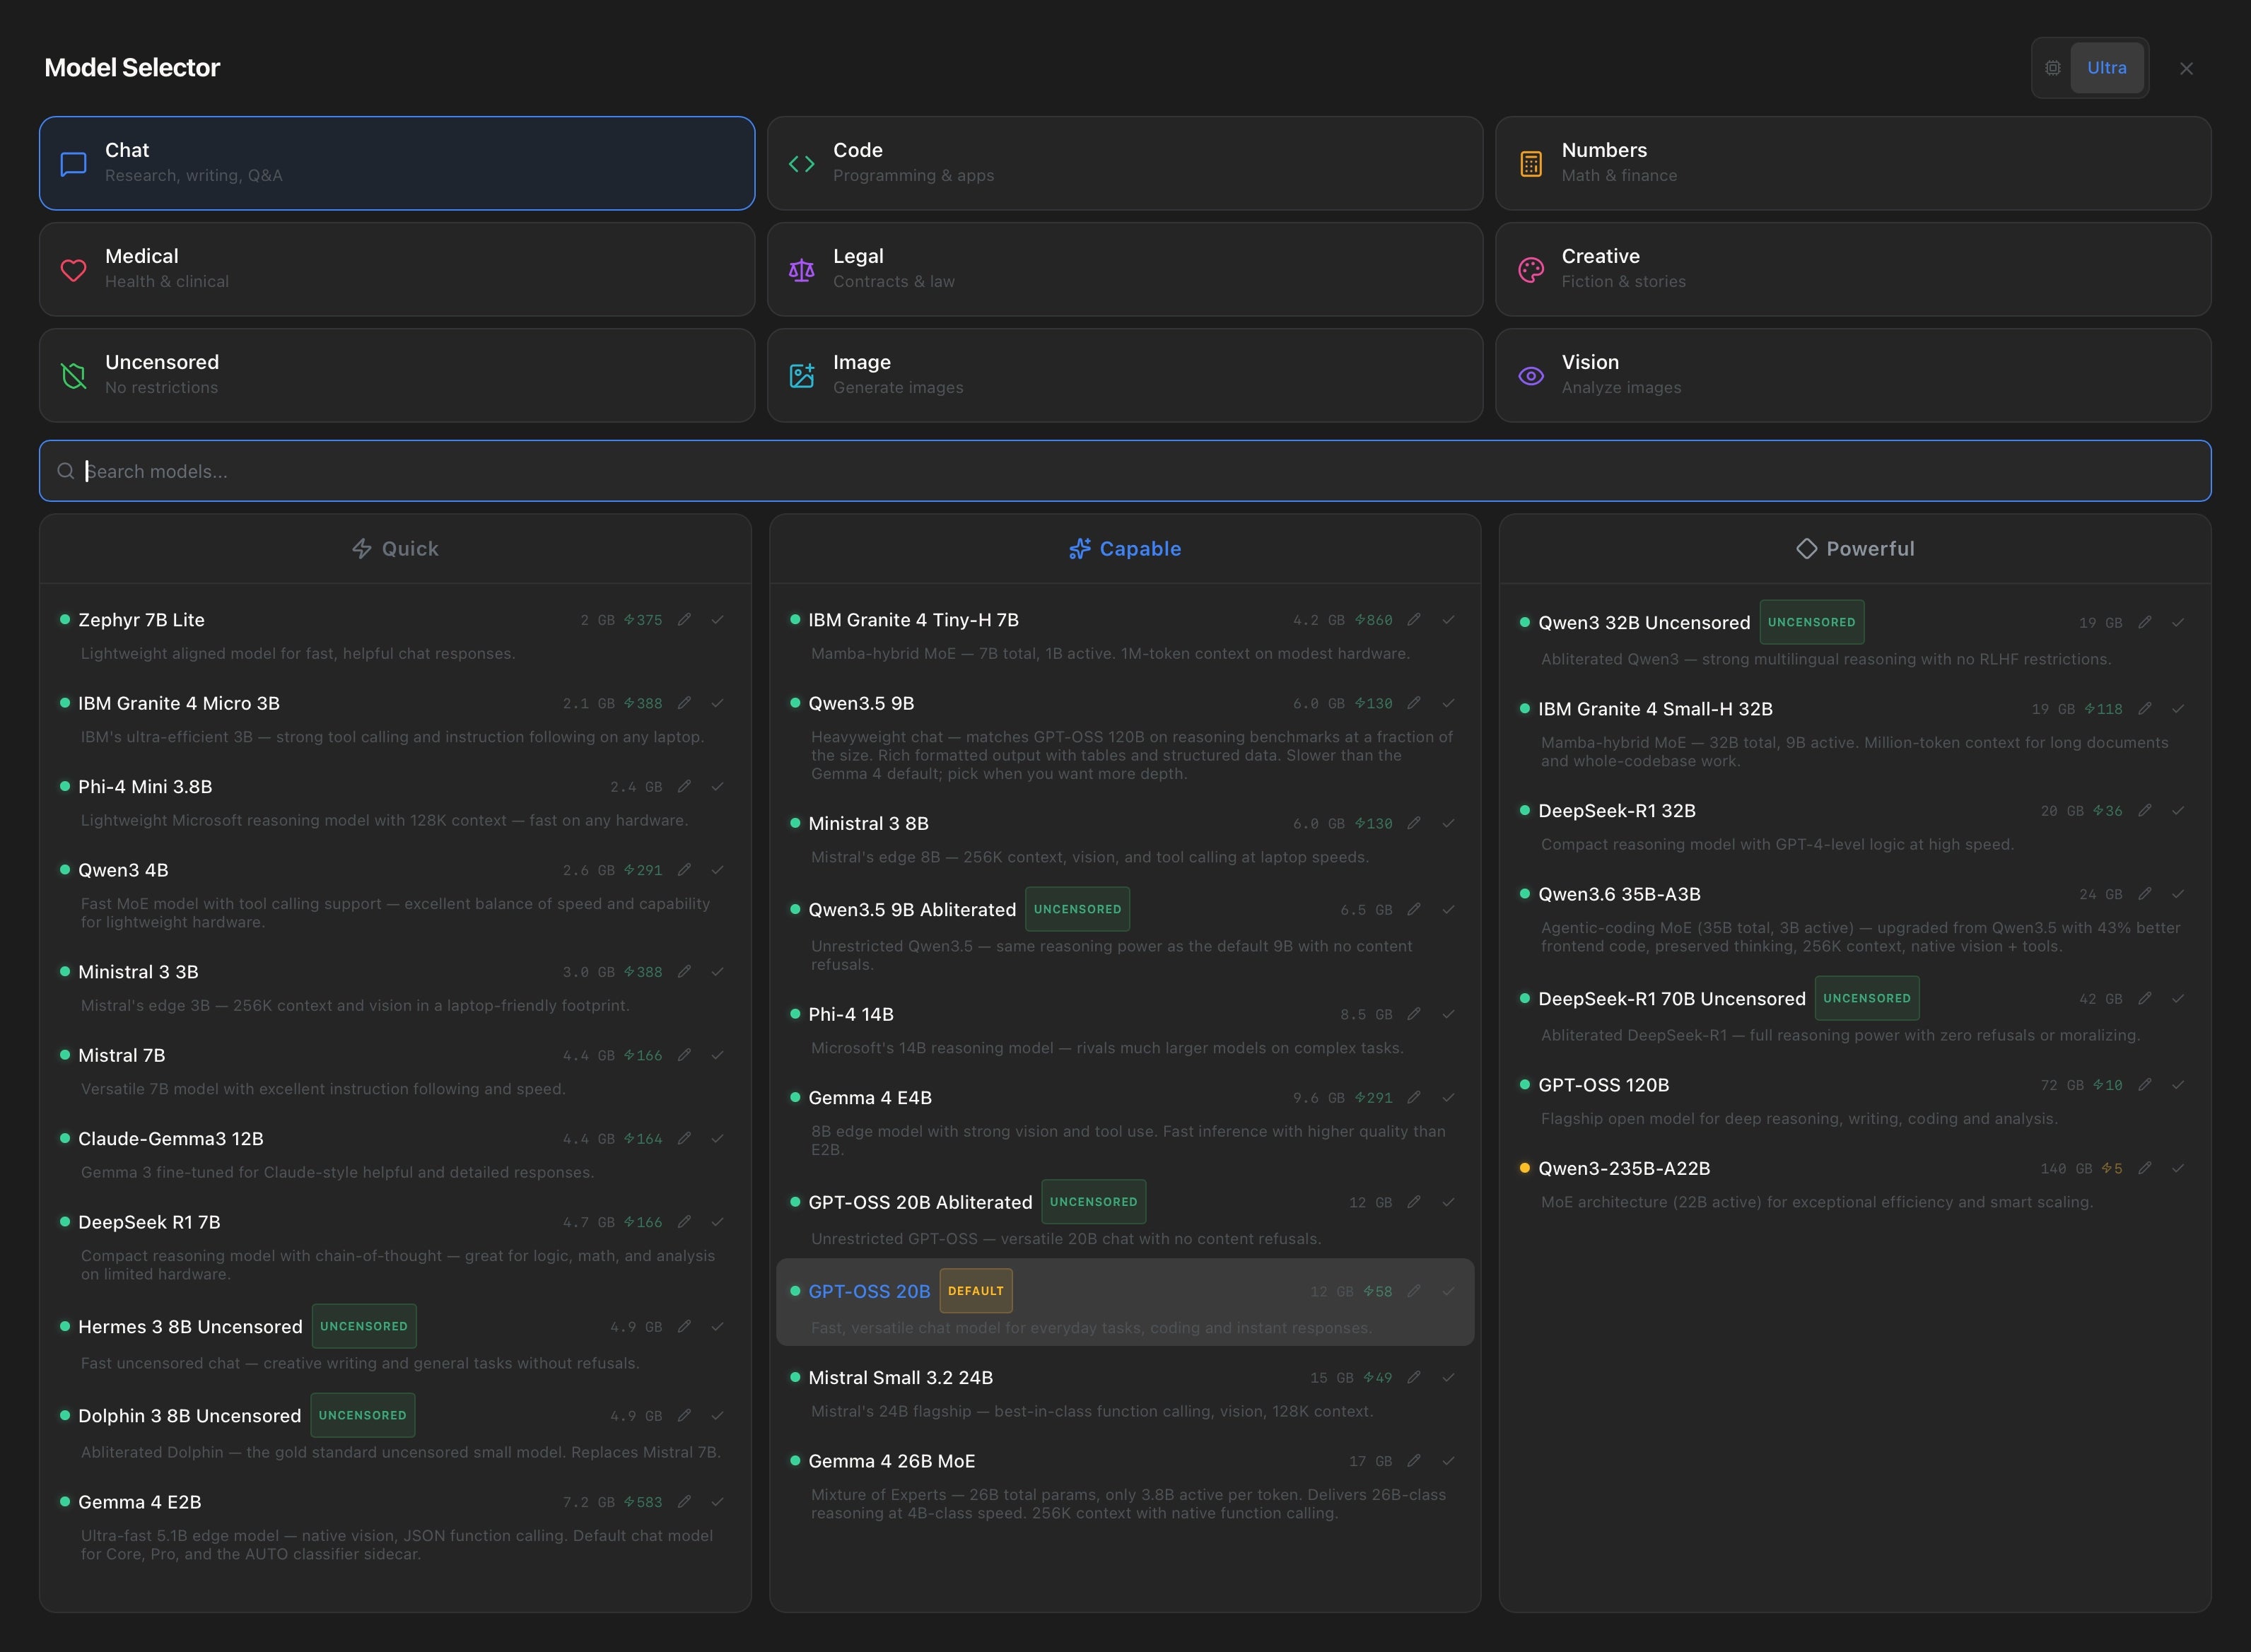The width and height of the screenshot is (2251, 1652).
Task: Click the edit pencil for GPT-OSS 20B default model
Action: point(1414,1291)
